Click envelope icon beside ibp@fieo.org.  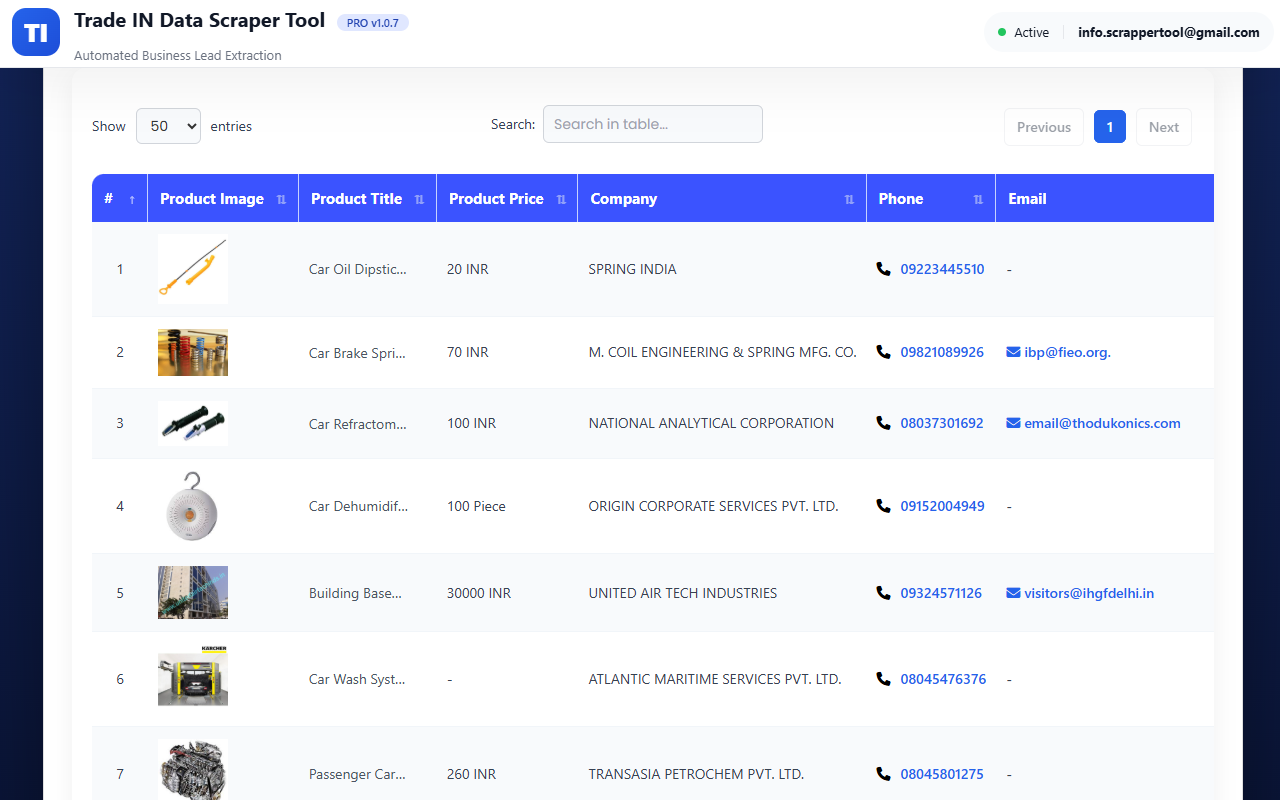1013,352
